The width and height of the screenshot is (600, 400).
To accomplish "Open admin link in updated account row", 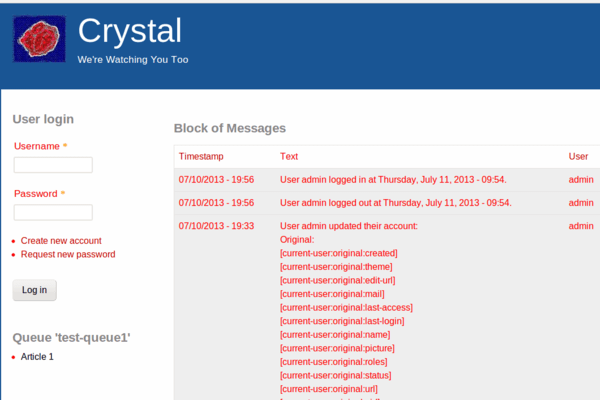I will (581, 226).
